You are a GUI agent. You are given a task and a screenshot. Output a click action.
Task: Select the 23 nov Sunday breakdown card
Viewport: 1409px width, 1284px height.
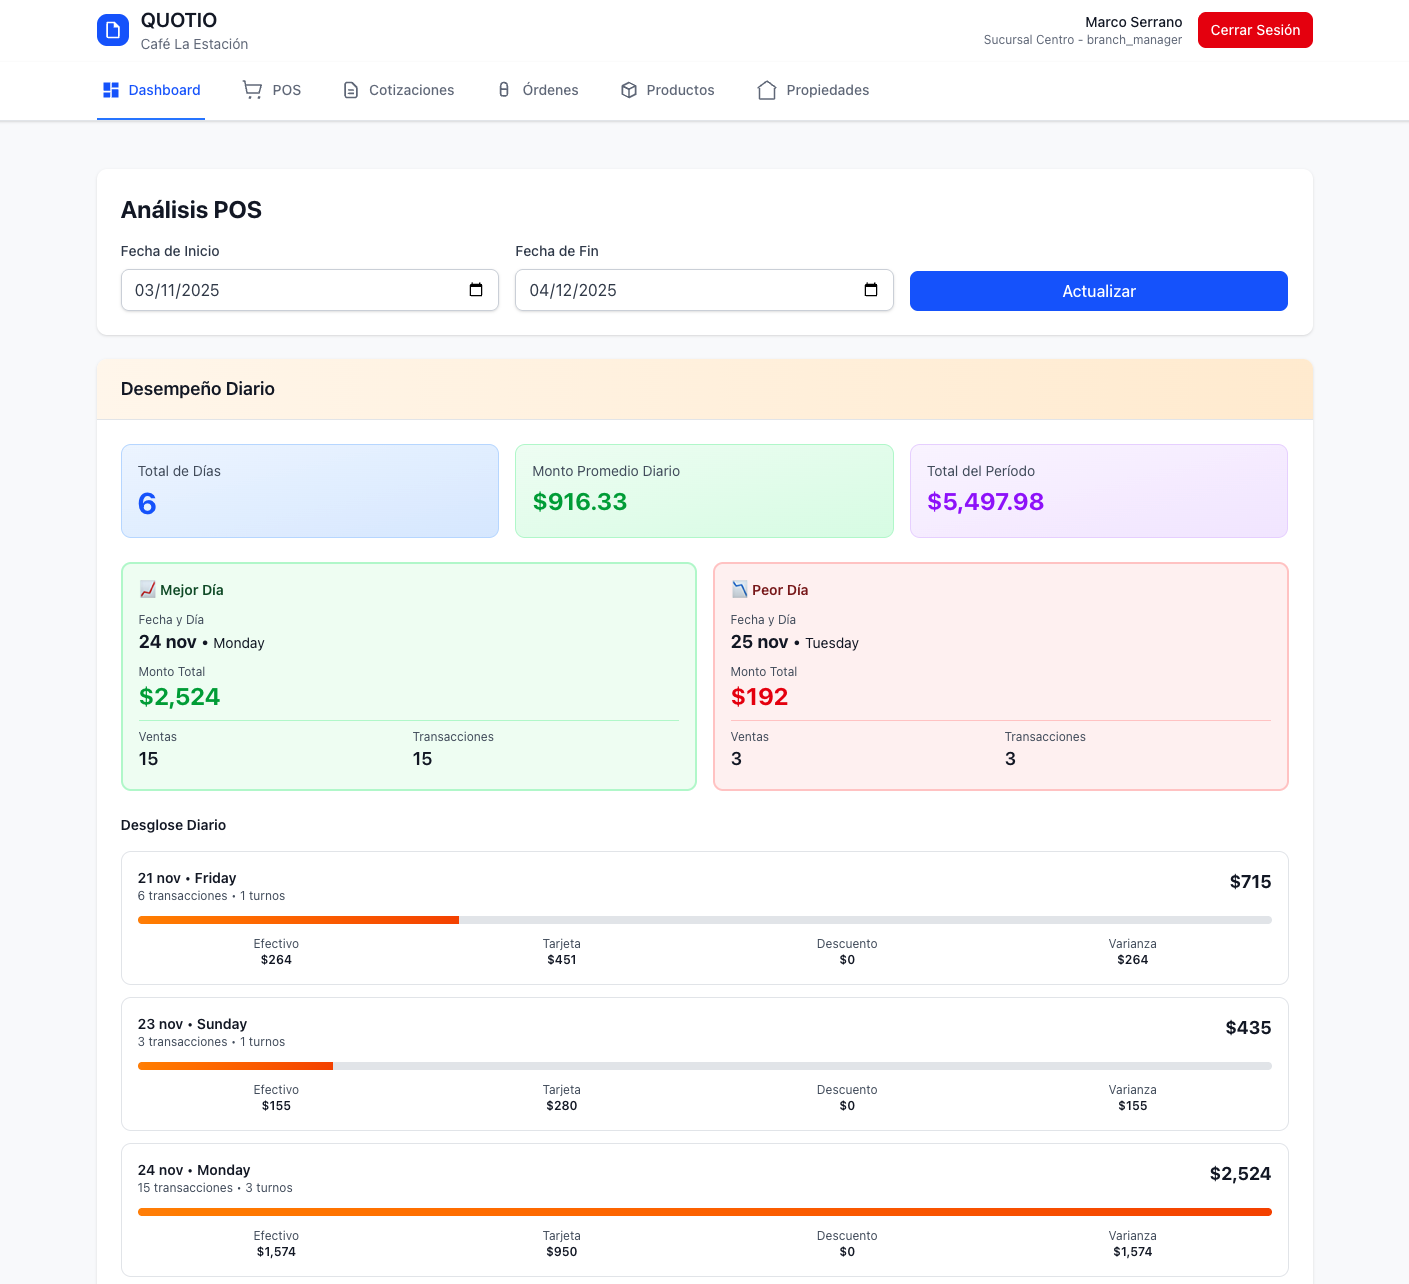[x=704, y=1064]
